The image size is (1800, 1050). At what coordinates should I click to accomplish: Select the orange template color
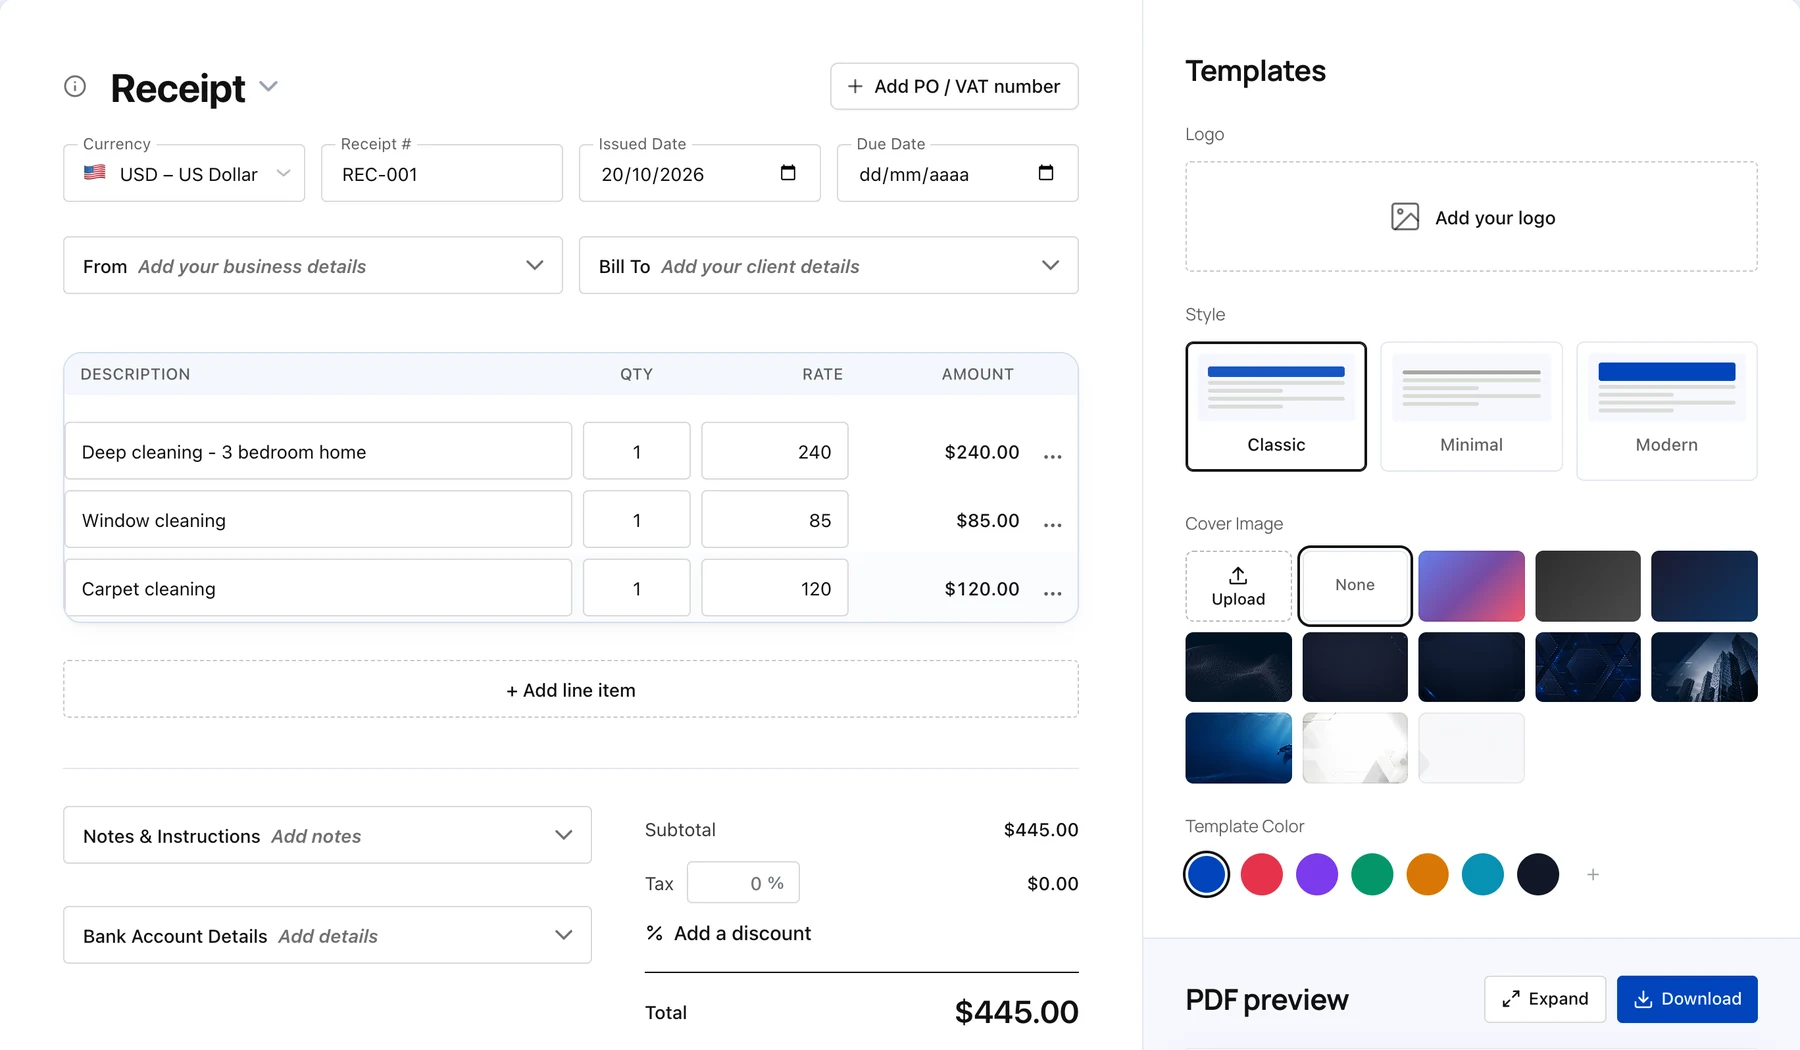[x=1427, y=875]
